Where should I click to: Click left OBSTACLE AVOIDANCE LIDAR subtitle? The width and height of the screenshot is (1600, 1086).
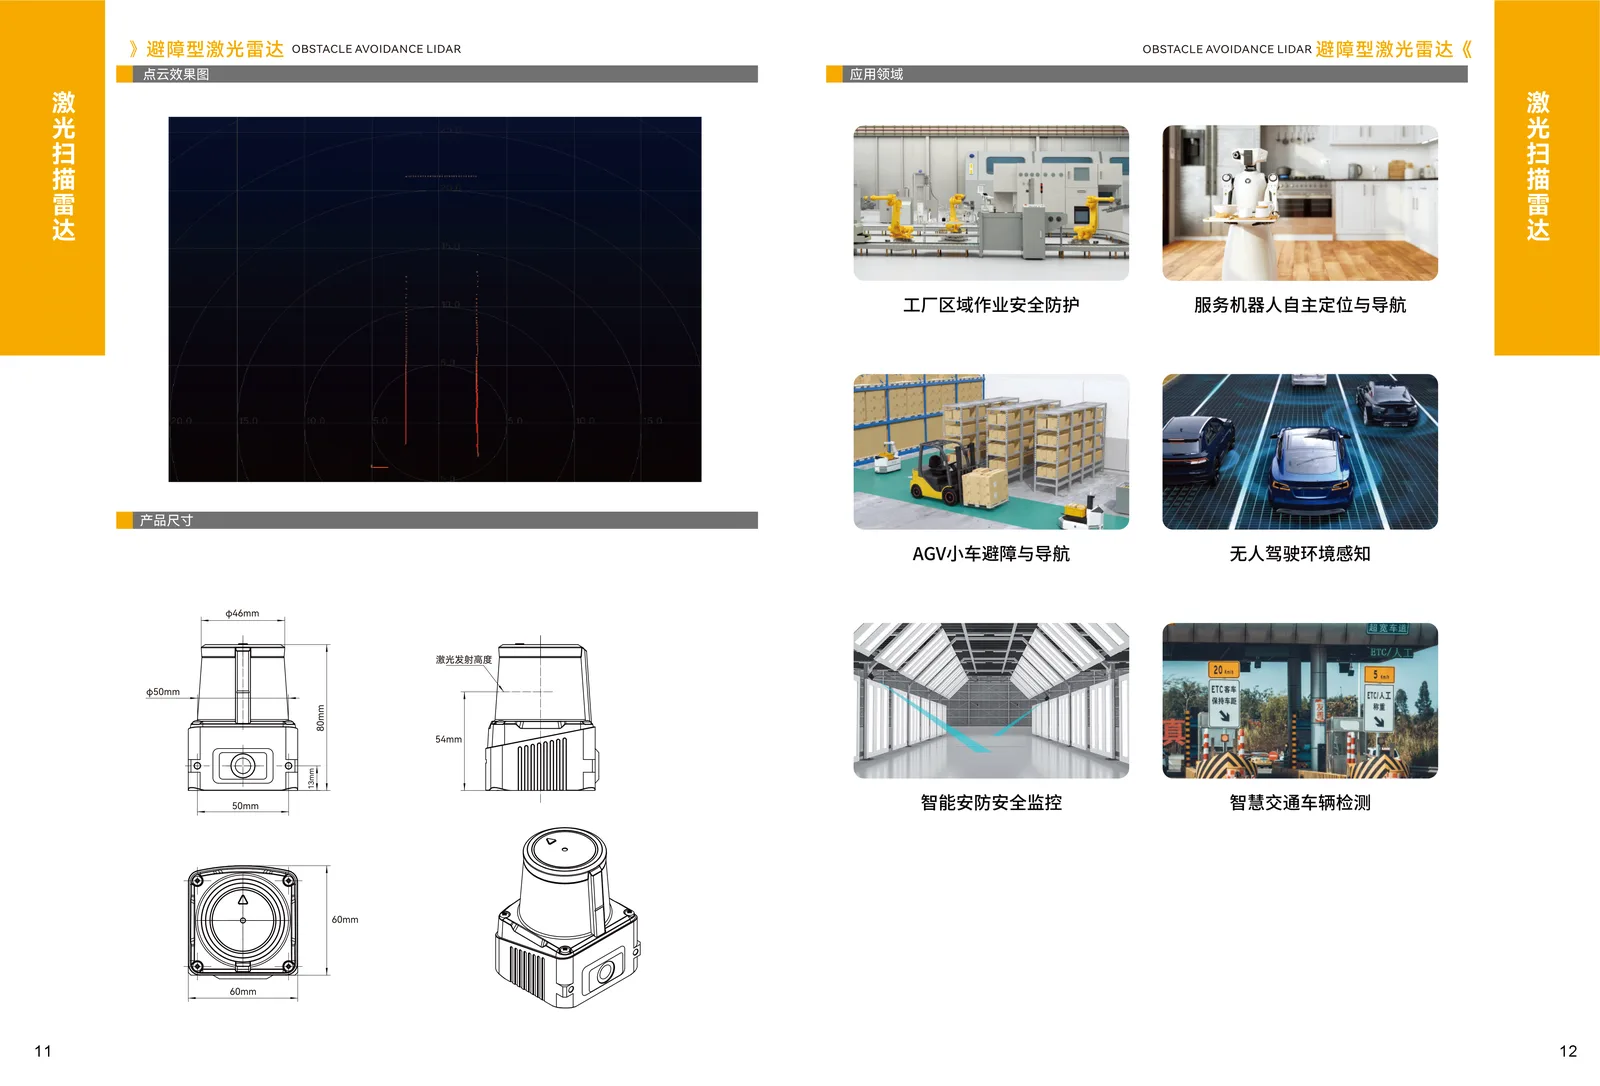pos(376,49)
